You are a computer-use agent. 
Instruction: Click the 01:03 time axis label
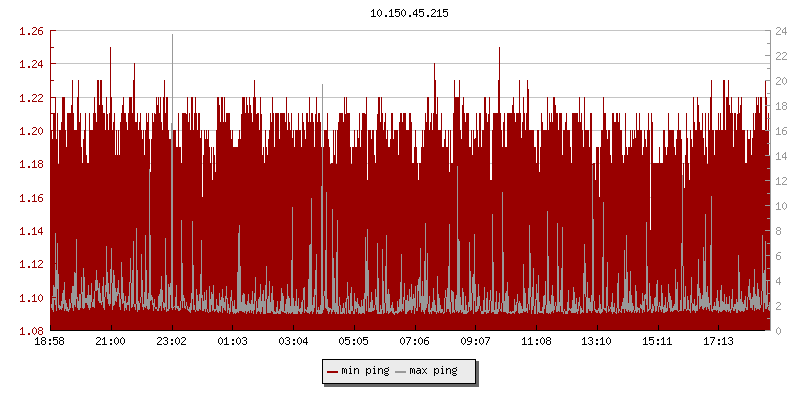tap(232, 342)
